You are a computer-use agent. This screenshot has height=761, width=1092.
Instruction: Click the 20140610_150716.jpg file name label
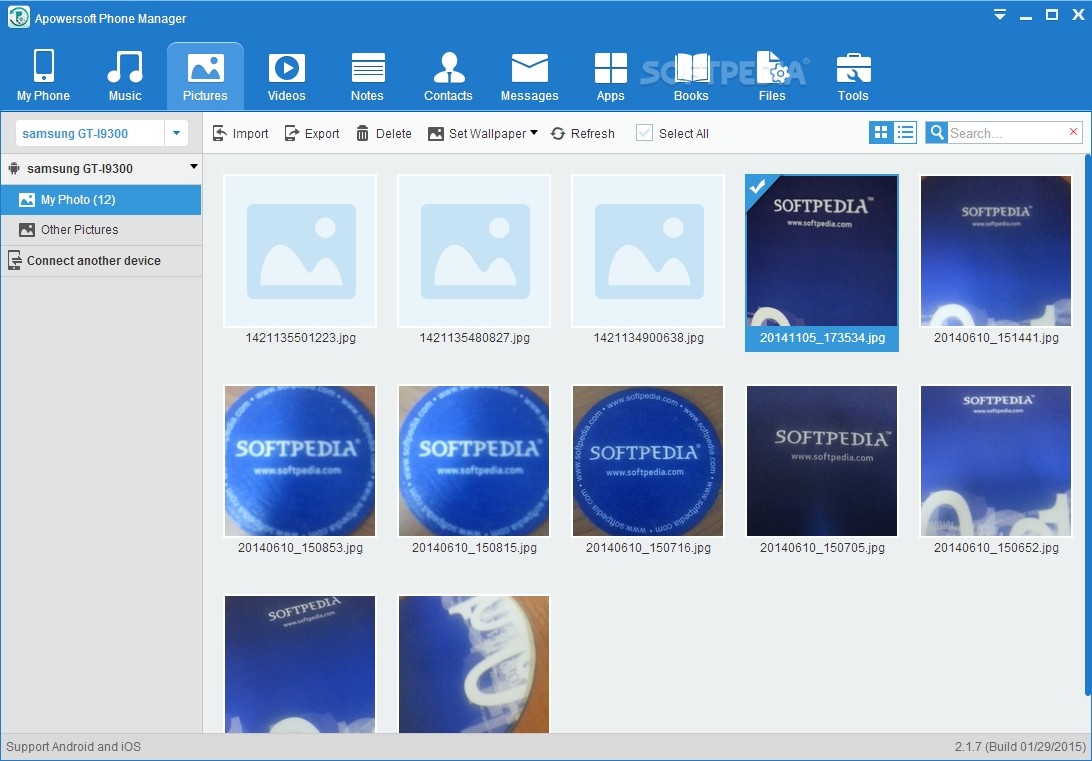point(648,548)
